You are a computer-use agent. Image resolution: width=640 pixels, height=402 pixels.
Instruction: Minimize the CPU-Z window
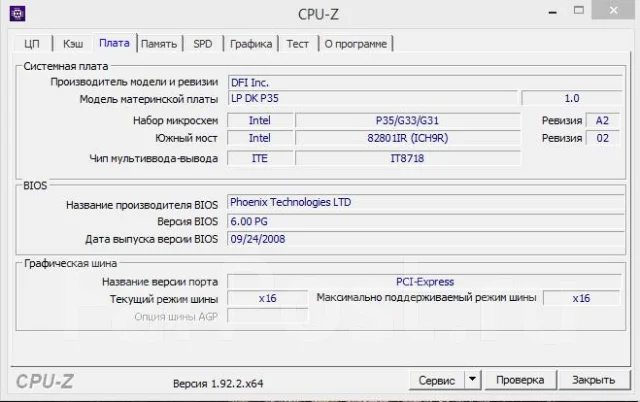coord(553,12)
